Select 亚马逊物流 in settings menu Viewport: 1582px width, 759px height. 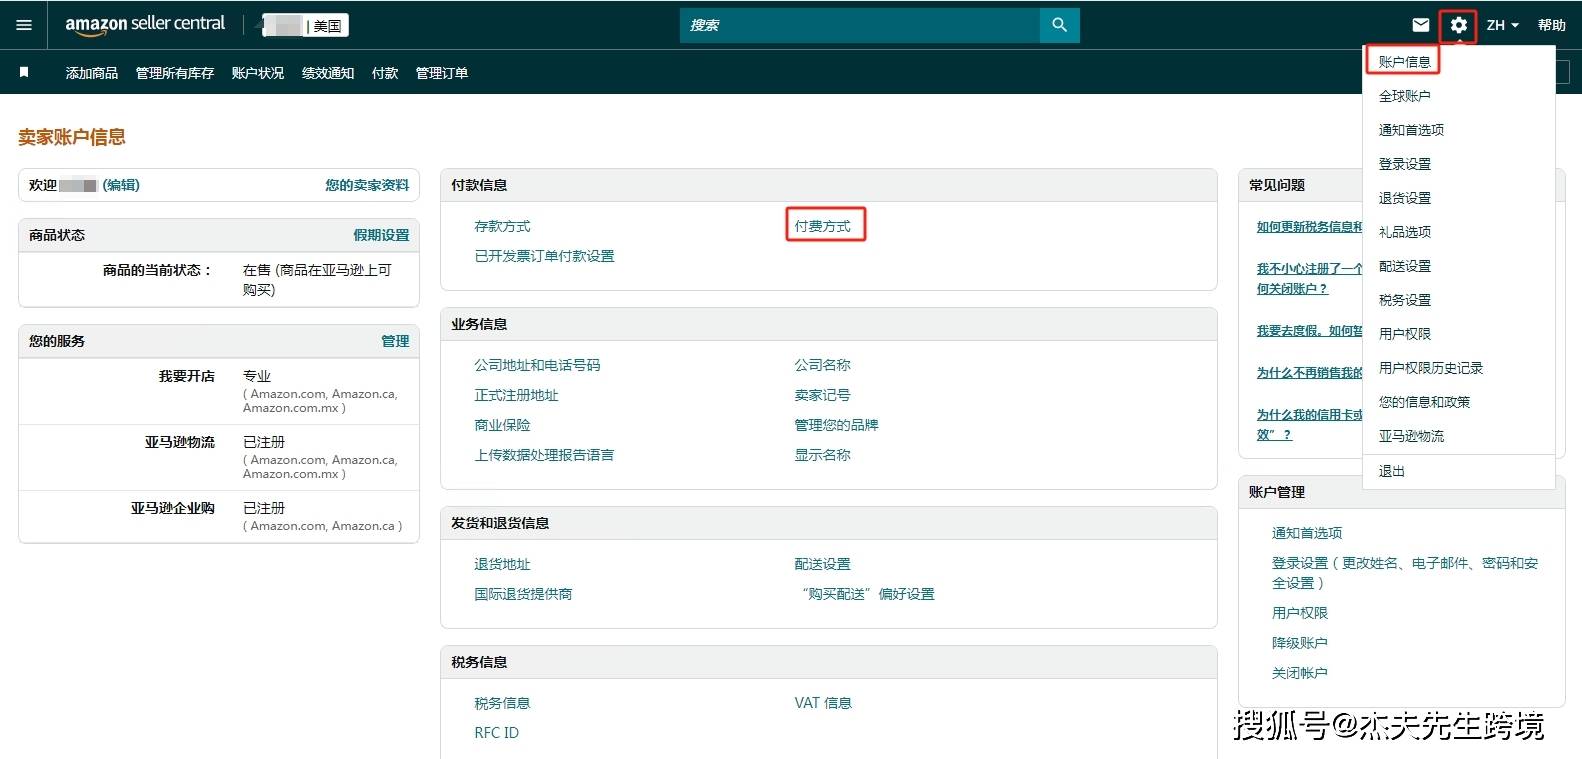pos(1411,436)
